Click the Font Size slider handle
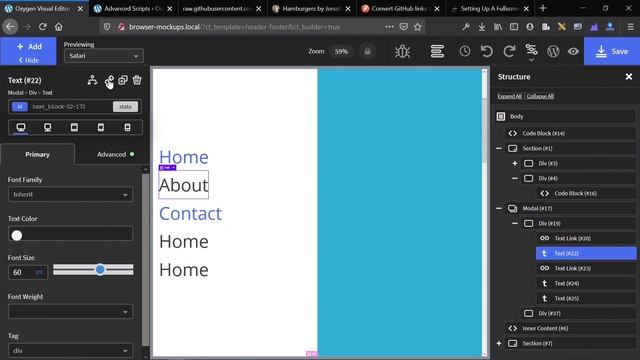 pos(100,269)
